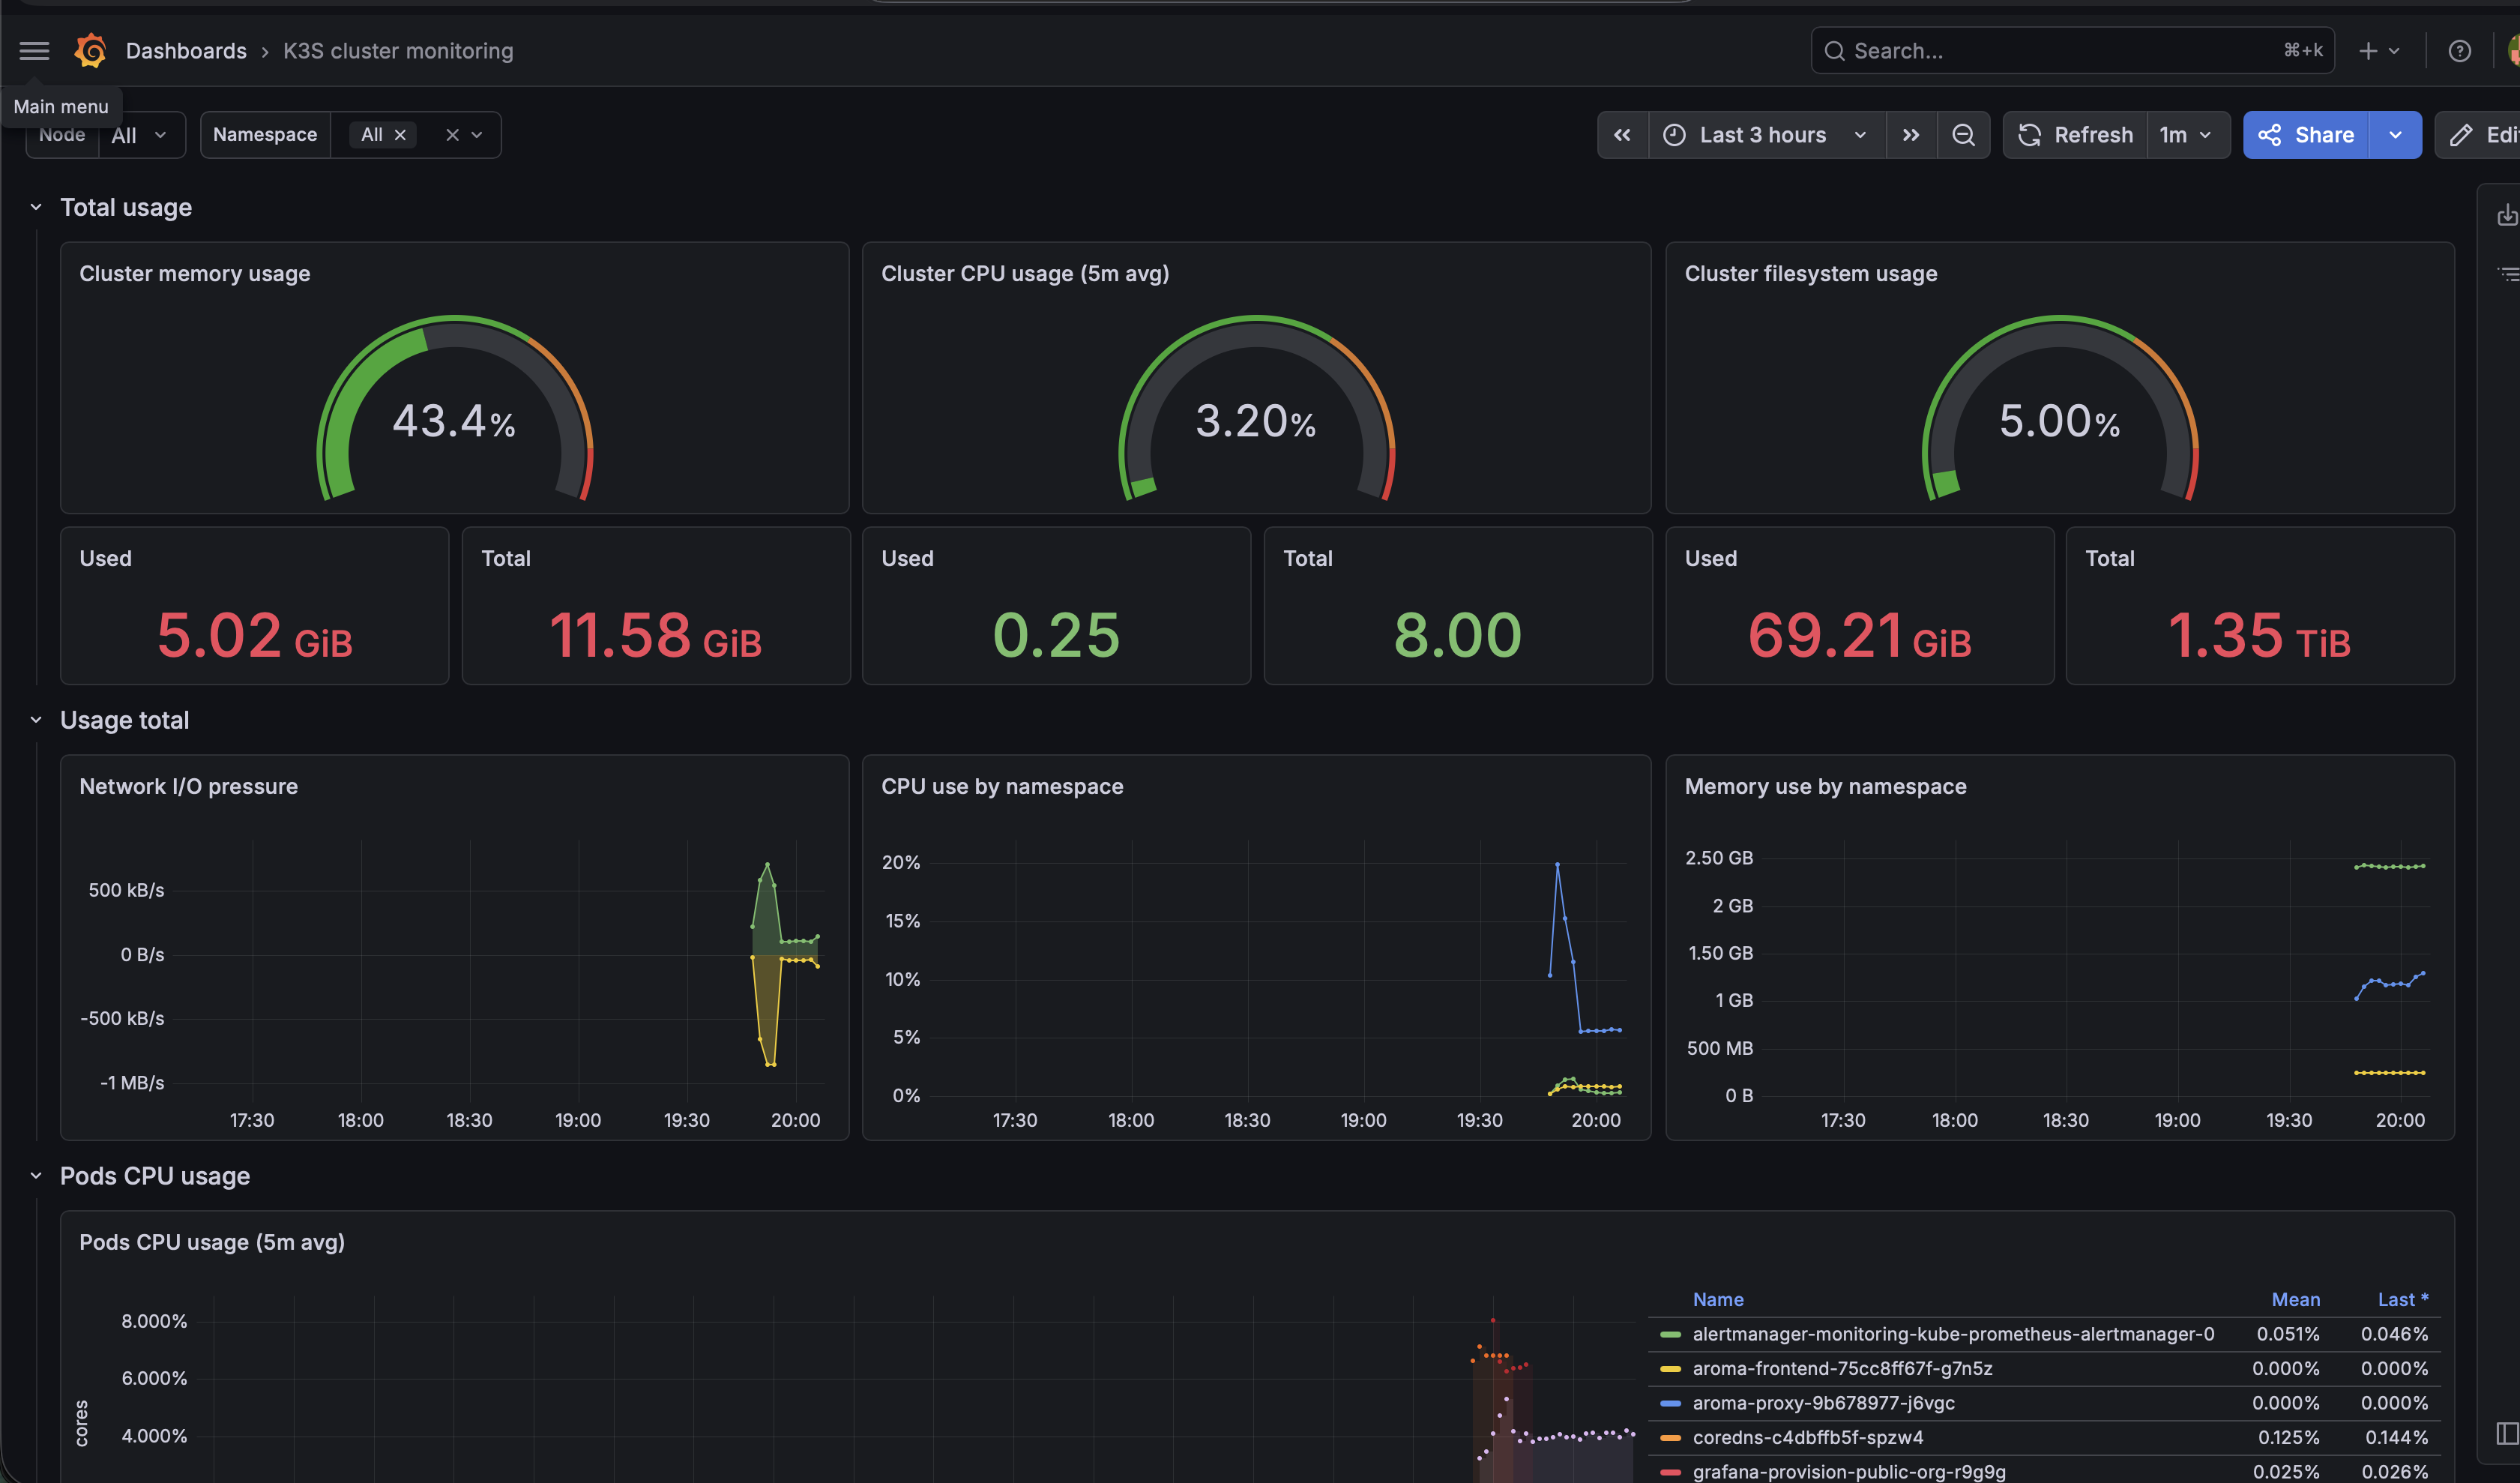Remove the All tag in Namespace filter

coord(400,135)
